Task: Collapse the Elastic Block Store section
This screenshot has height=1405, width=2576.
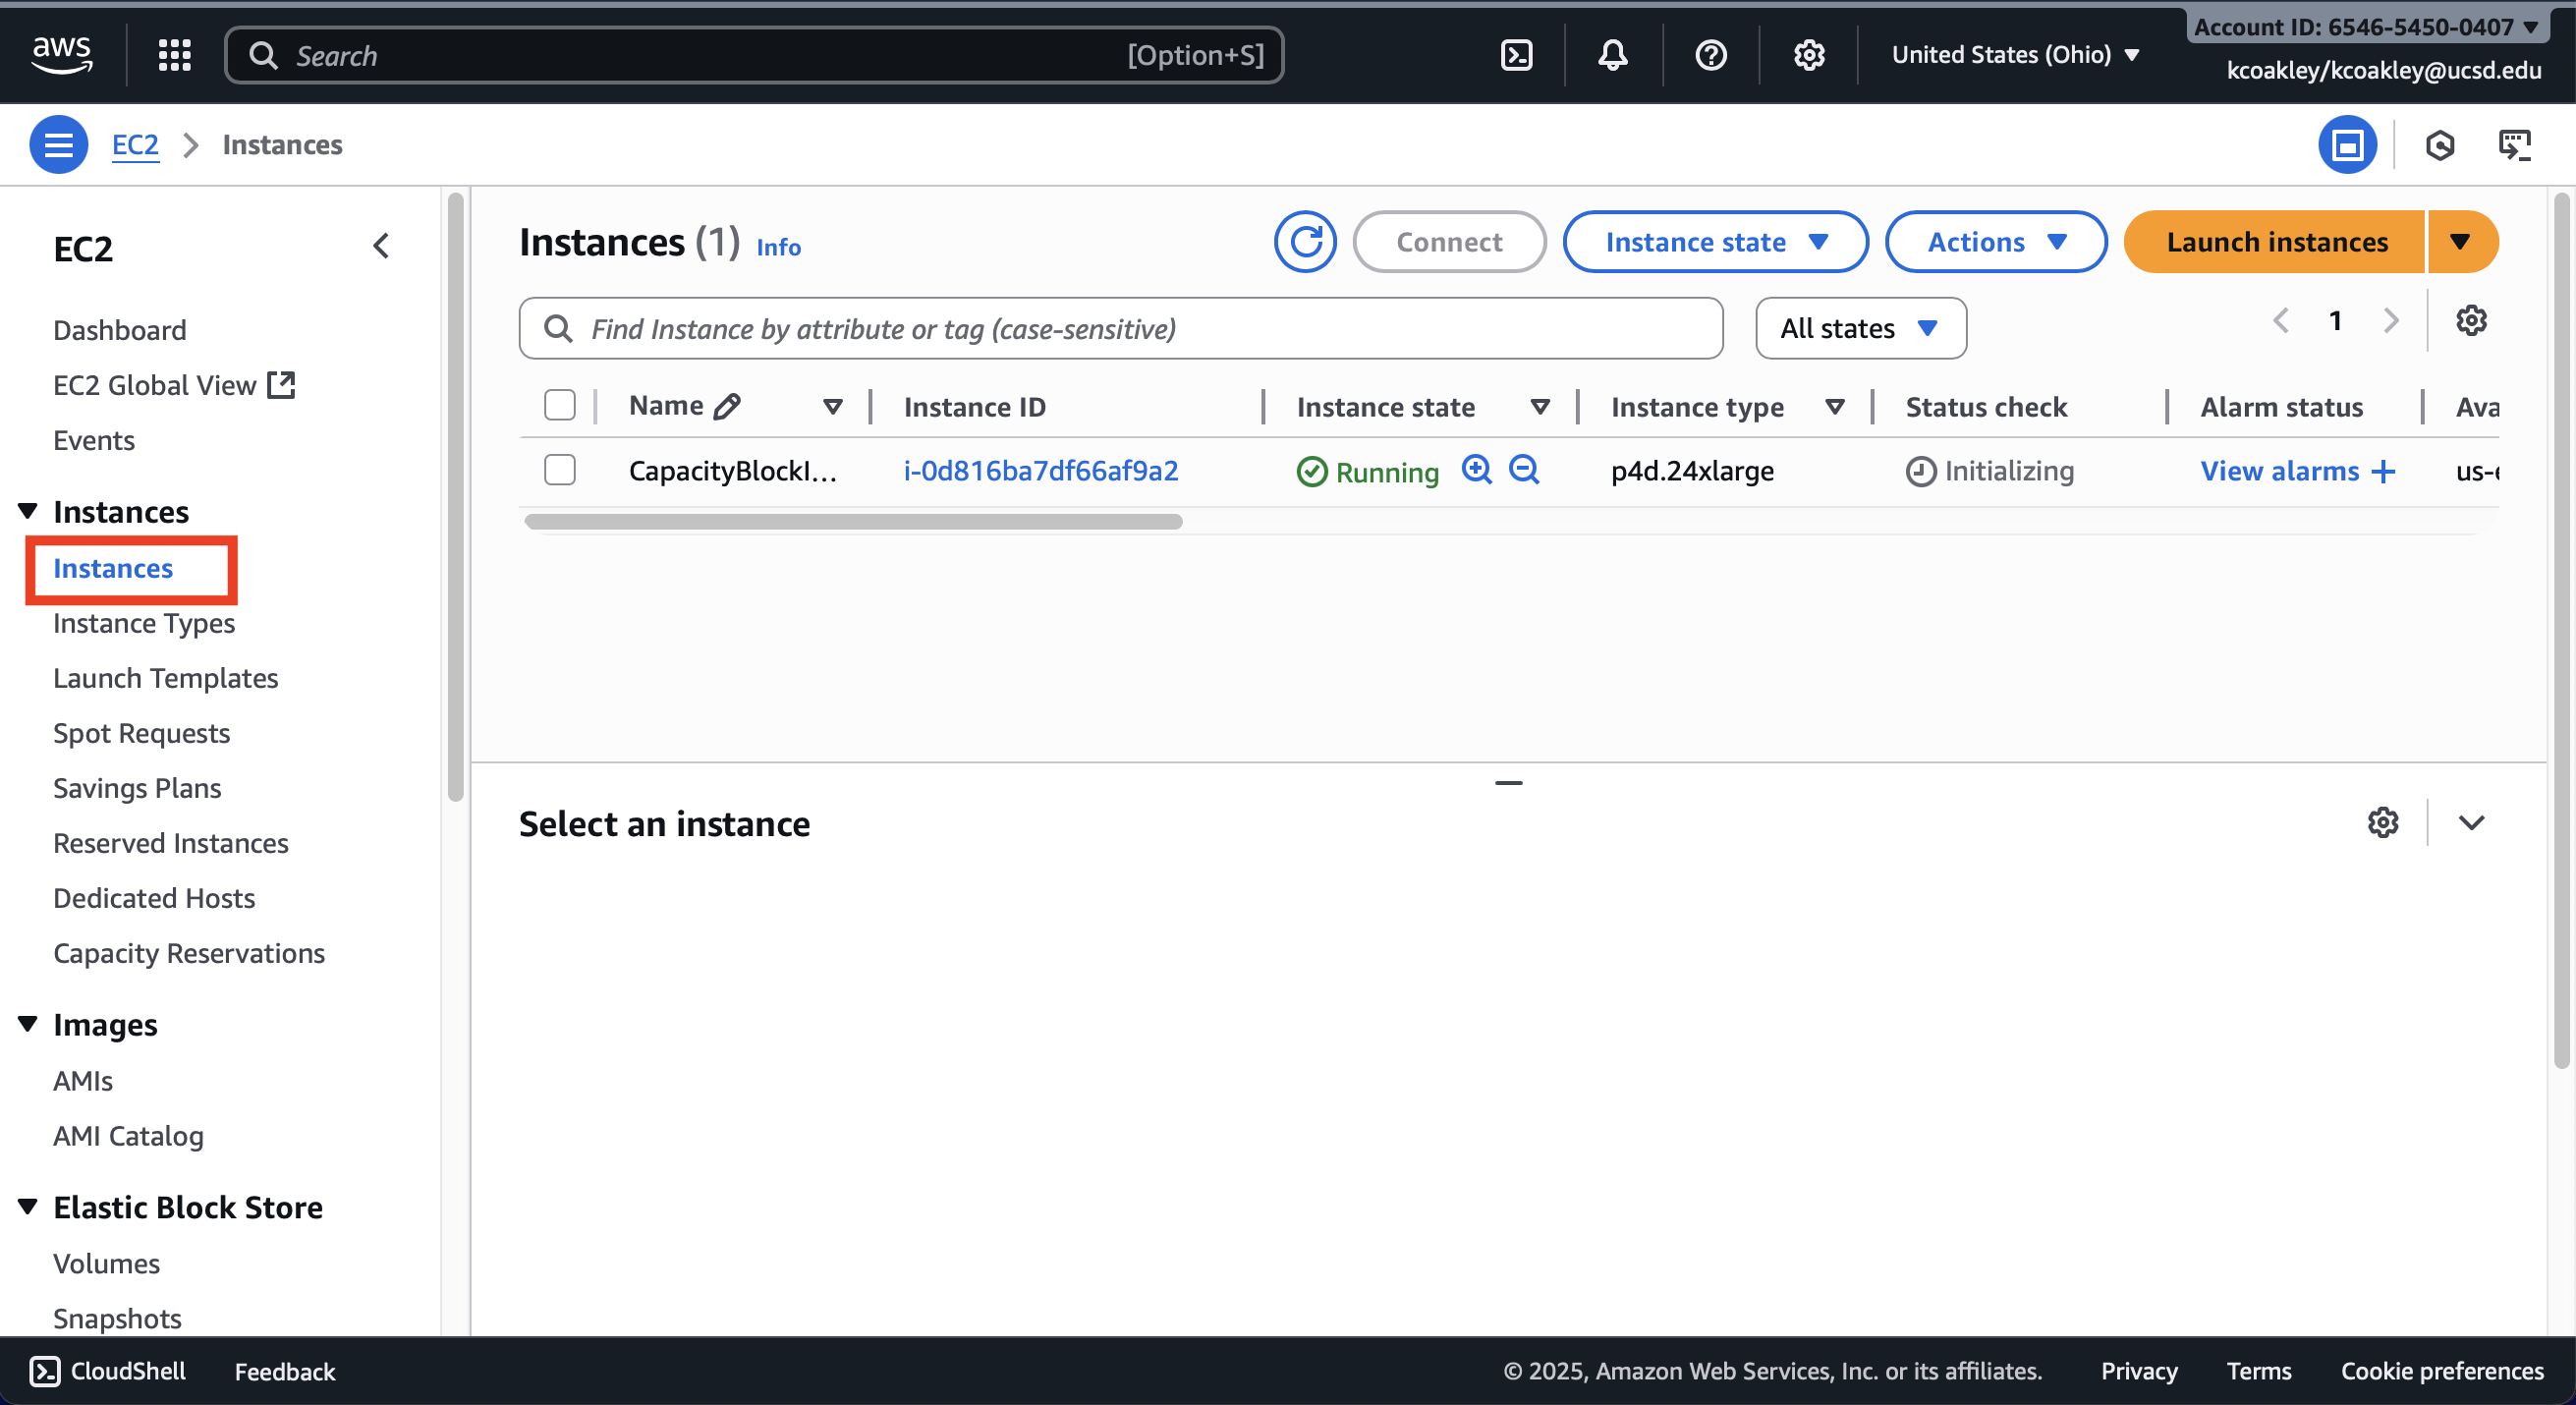Action: click(x=28, y=1206)
